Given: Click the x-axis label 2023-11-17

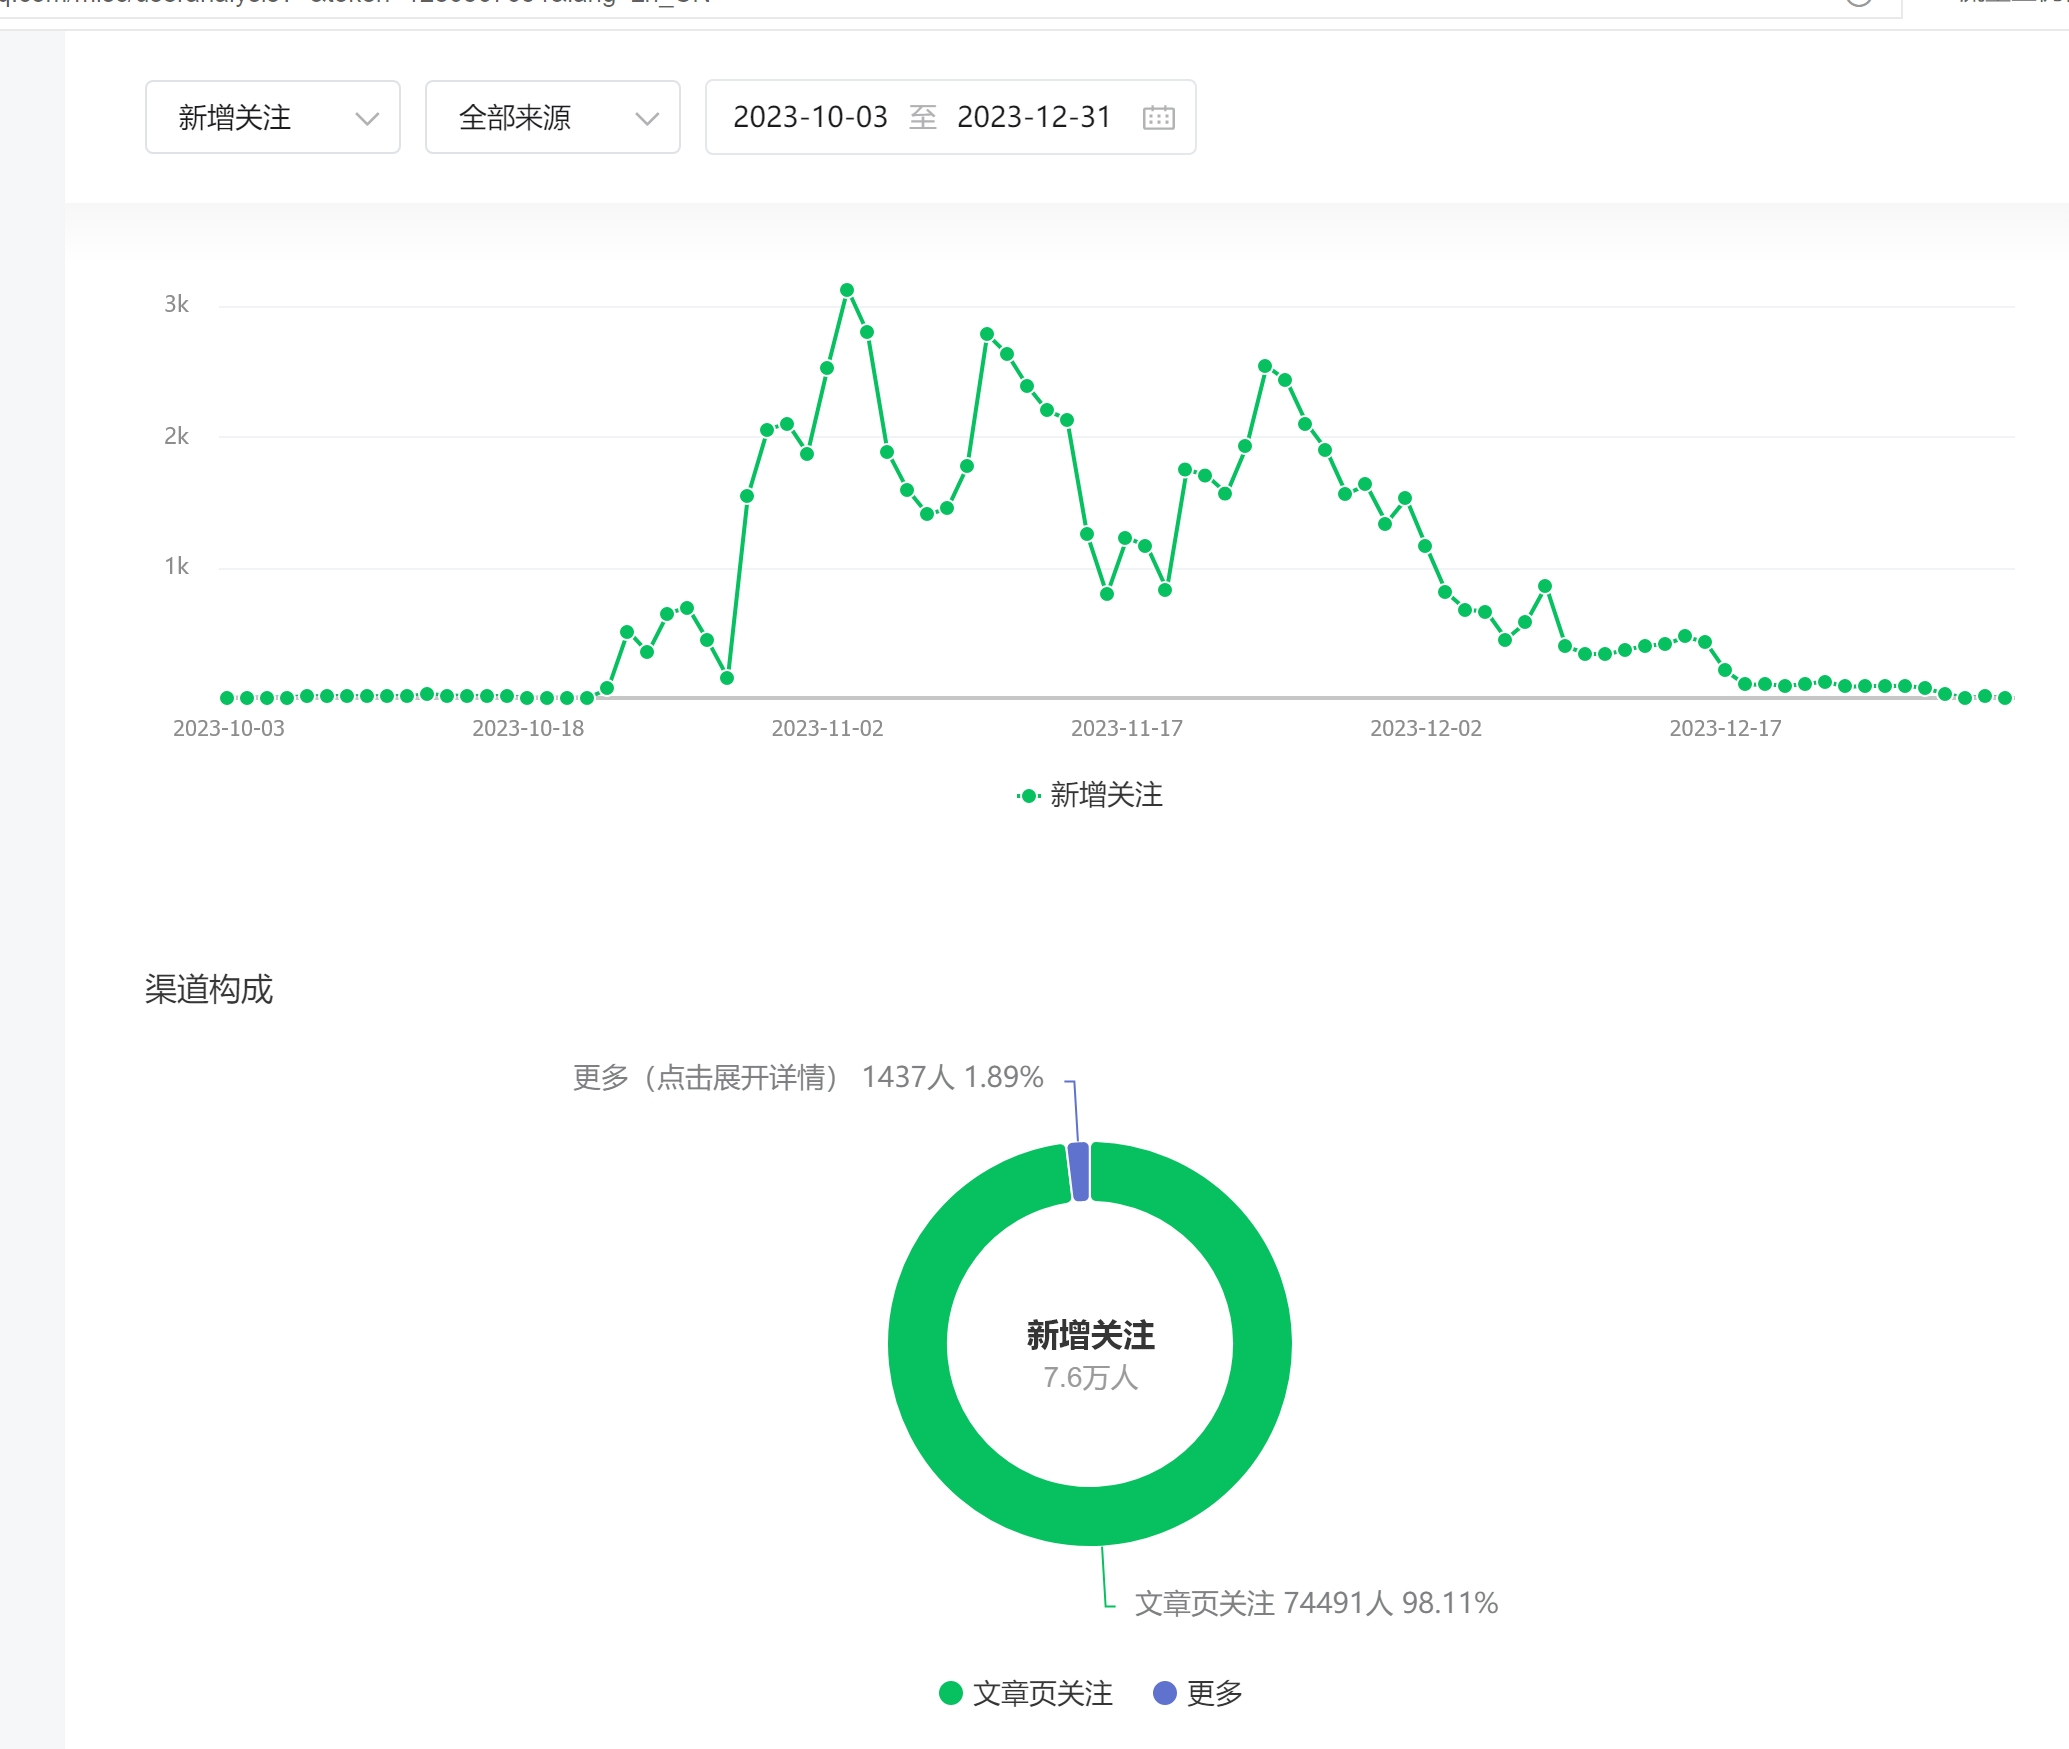Looking at the screenshot, I should tap(1127, 728).
